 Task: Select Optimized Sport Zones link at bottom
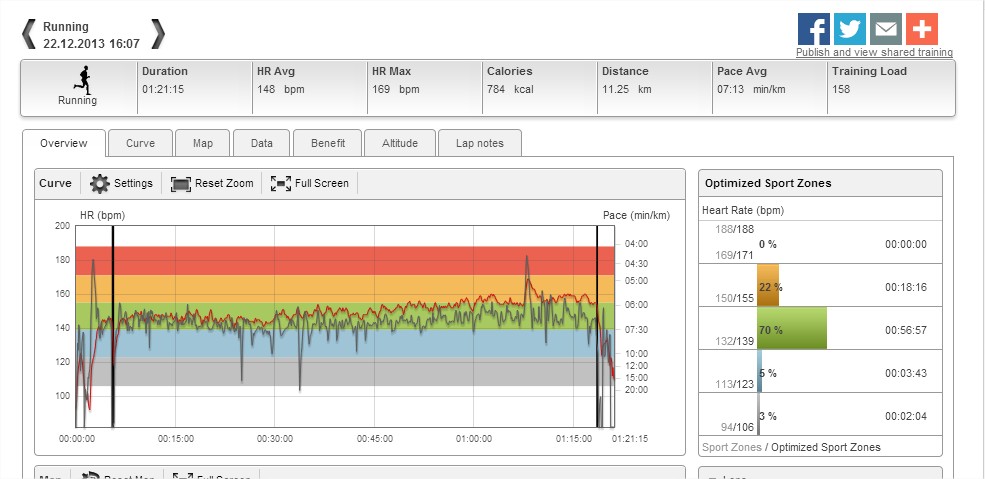(x=826, y=447)
